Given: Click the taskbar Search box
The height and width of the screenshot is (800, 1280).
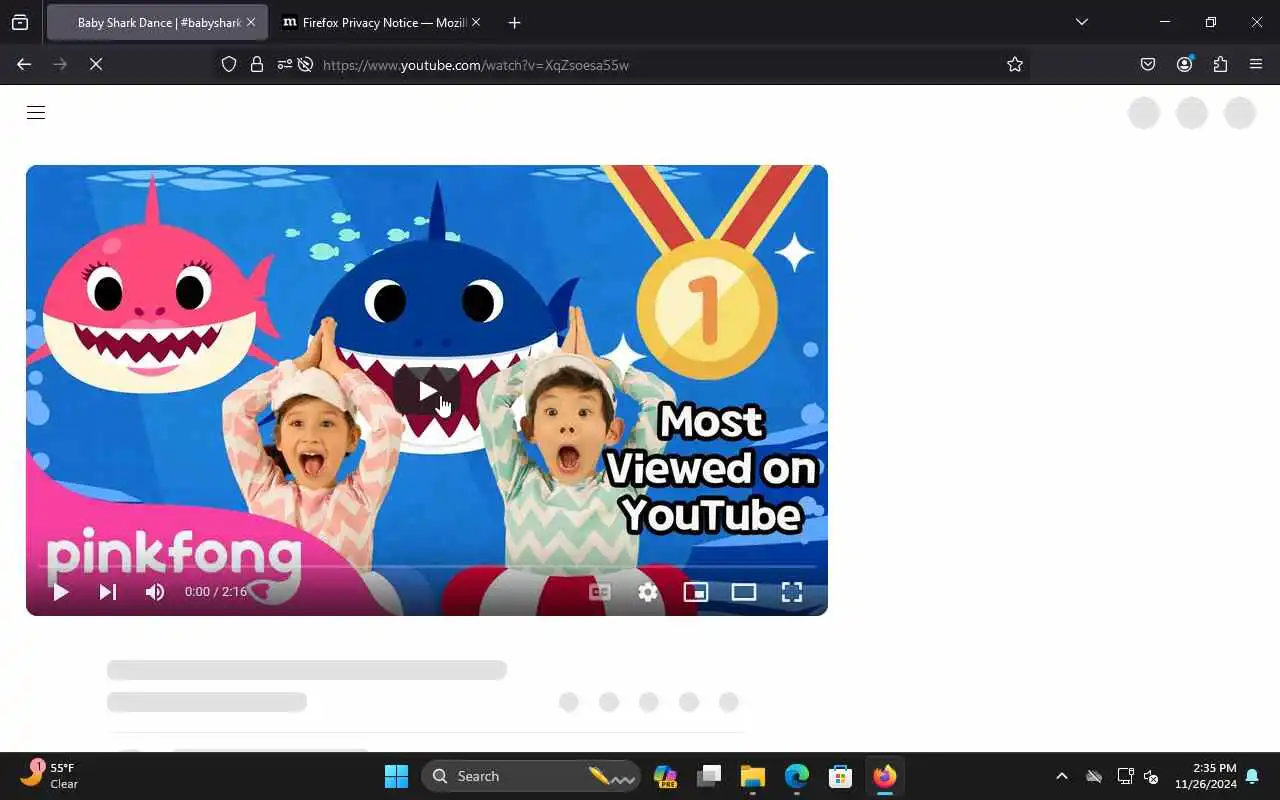Looking at the screenshot, I should point(531,776).
